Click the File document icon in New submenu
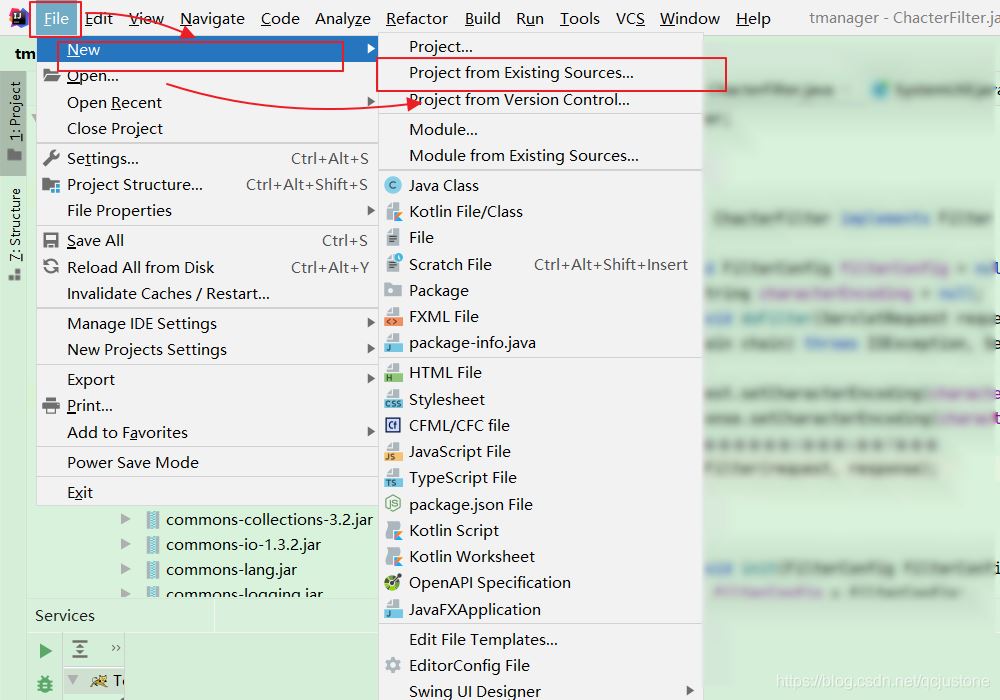This screenshot has width=1000, height=700. pyautogui.click(x=393, y=238)
